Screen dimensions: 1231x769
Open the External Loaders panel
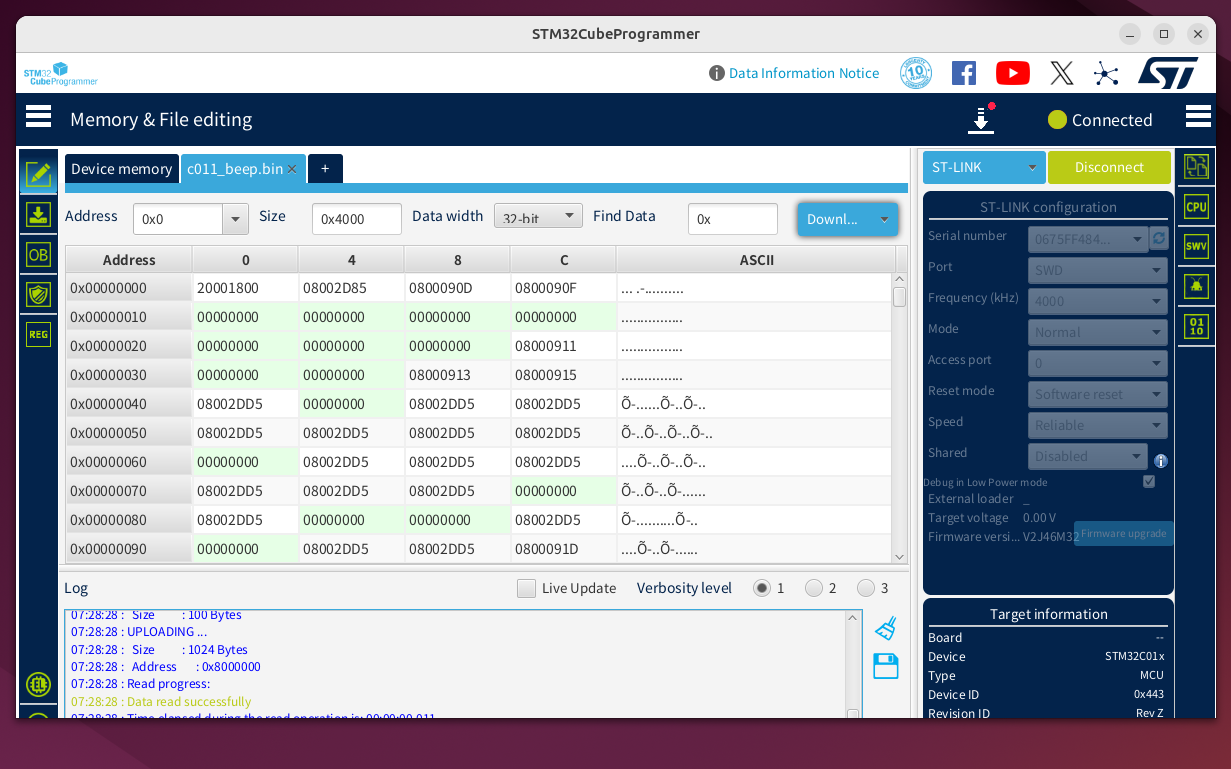[38, 685]
